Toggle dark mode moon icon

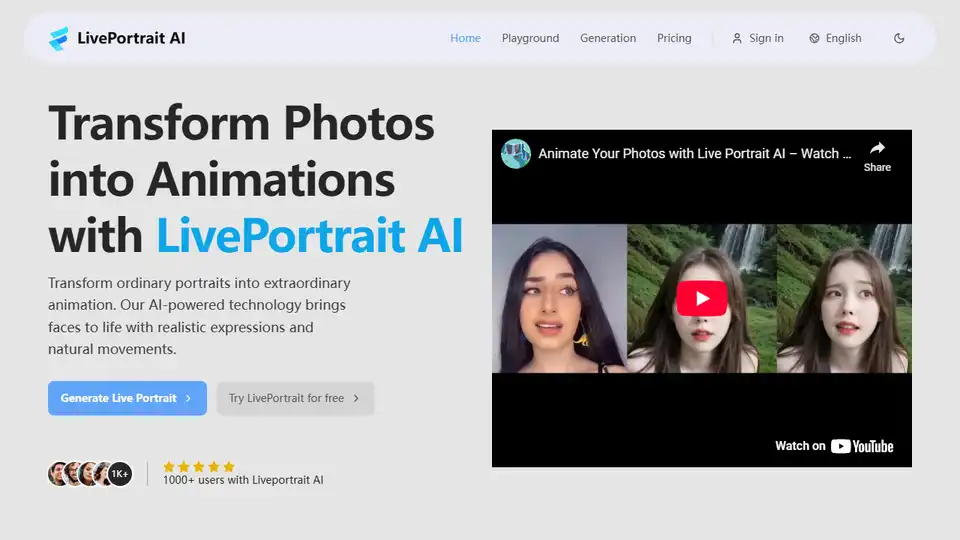point(899,39)
